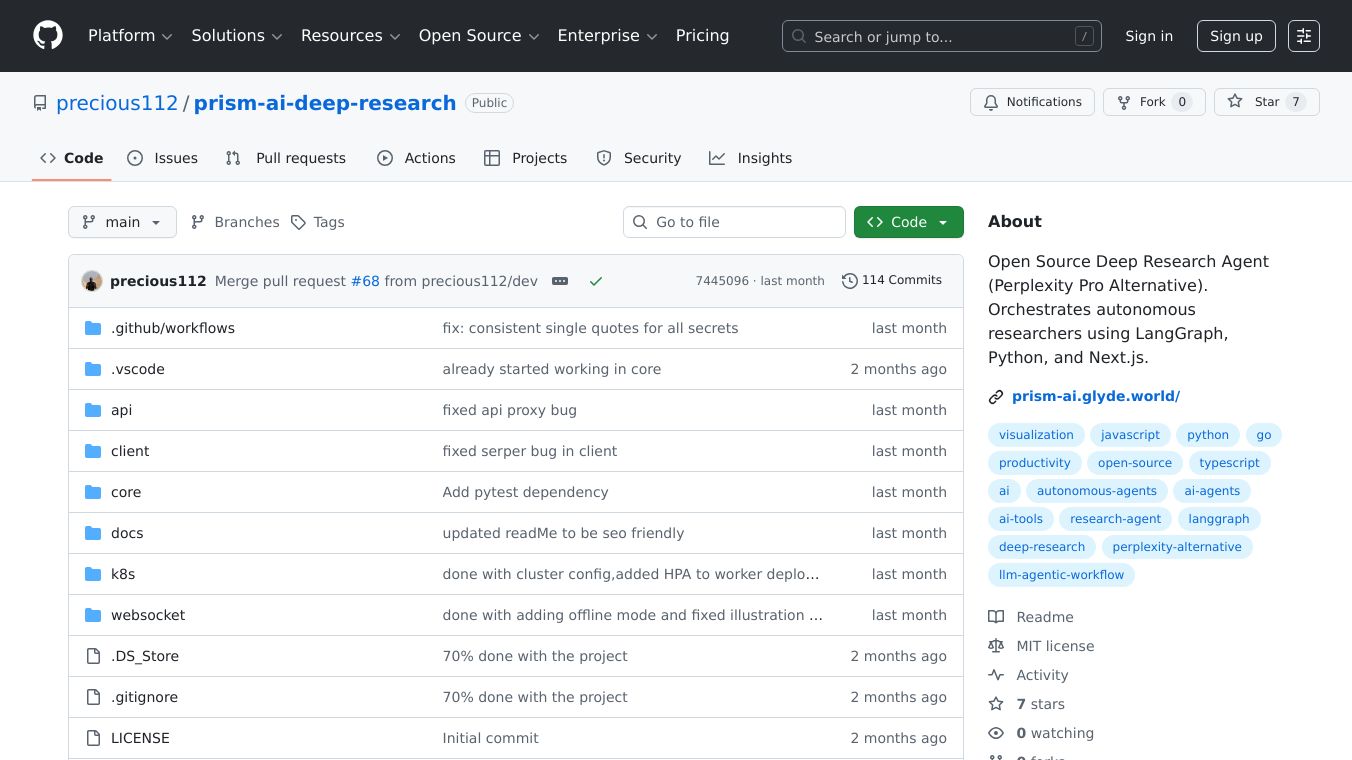The image size is (1352, 760).
Task: Click the Go to file field
Action: click(x=734, y=222)
